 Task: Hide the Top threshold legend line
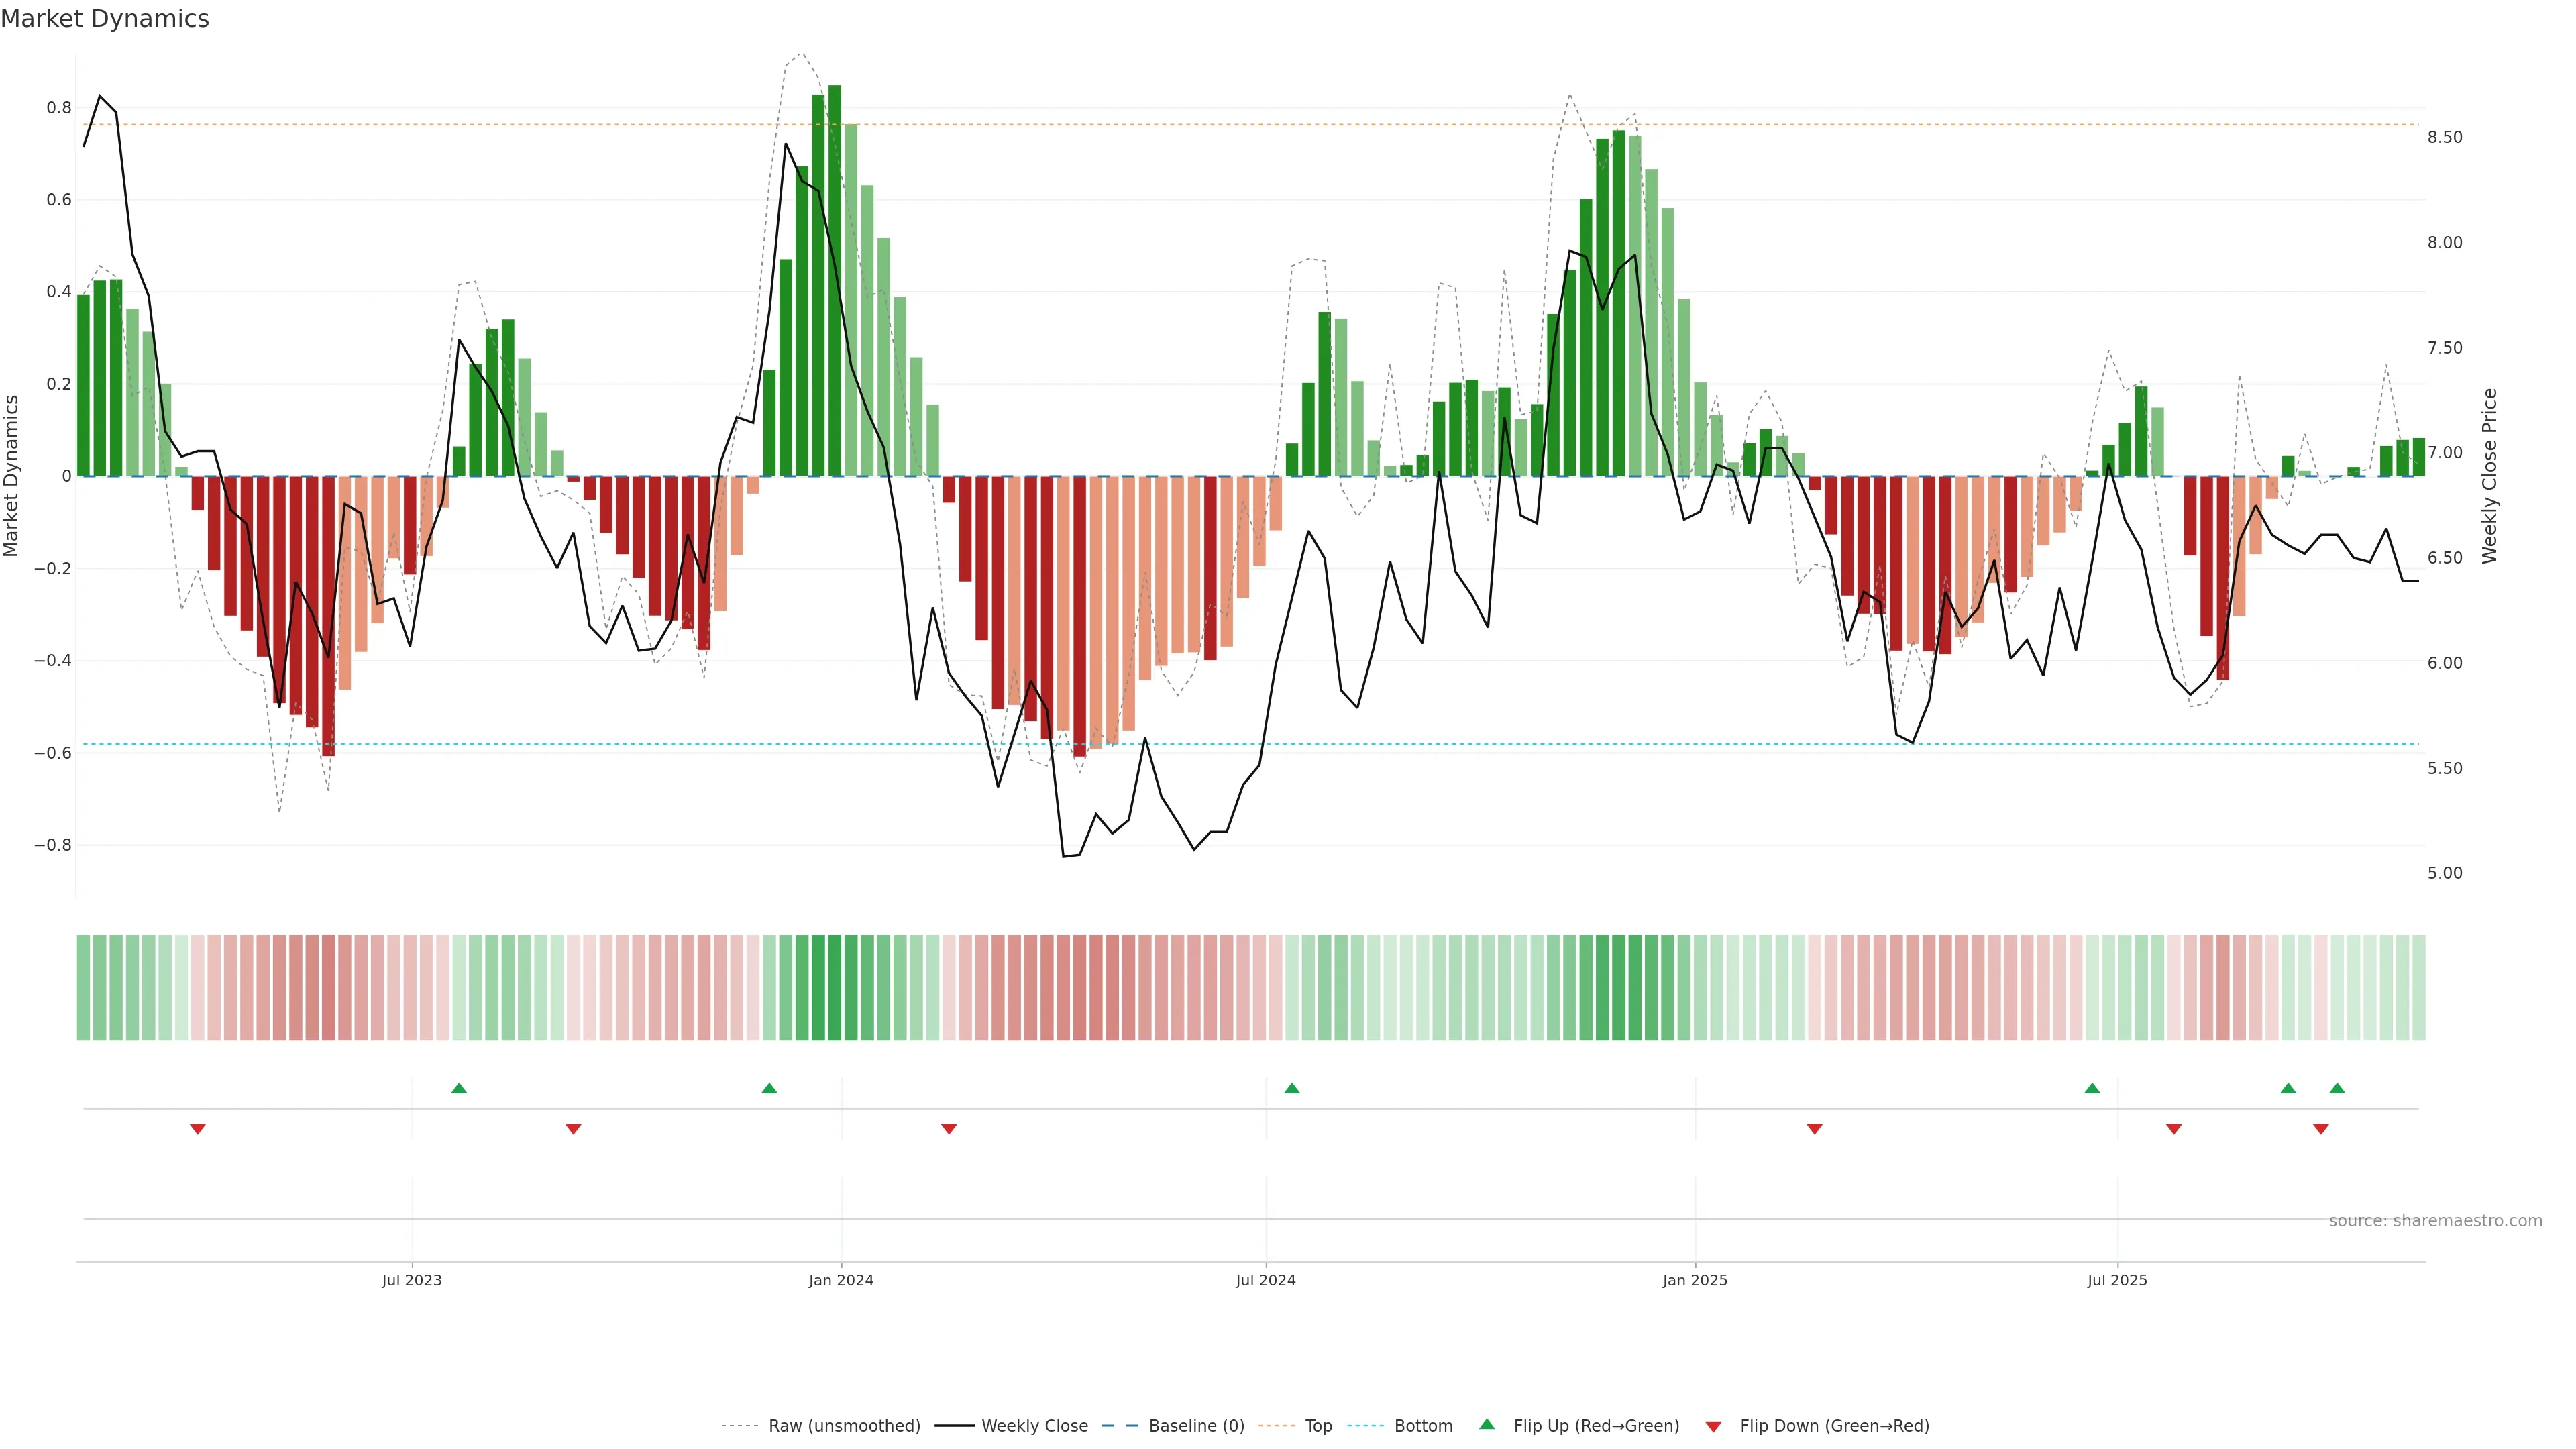(x=1318, y=1426)
